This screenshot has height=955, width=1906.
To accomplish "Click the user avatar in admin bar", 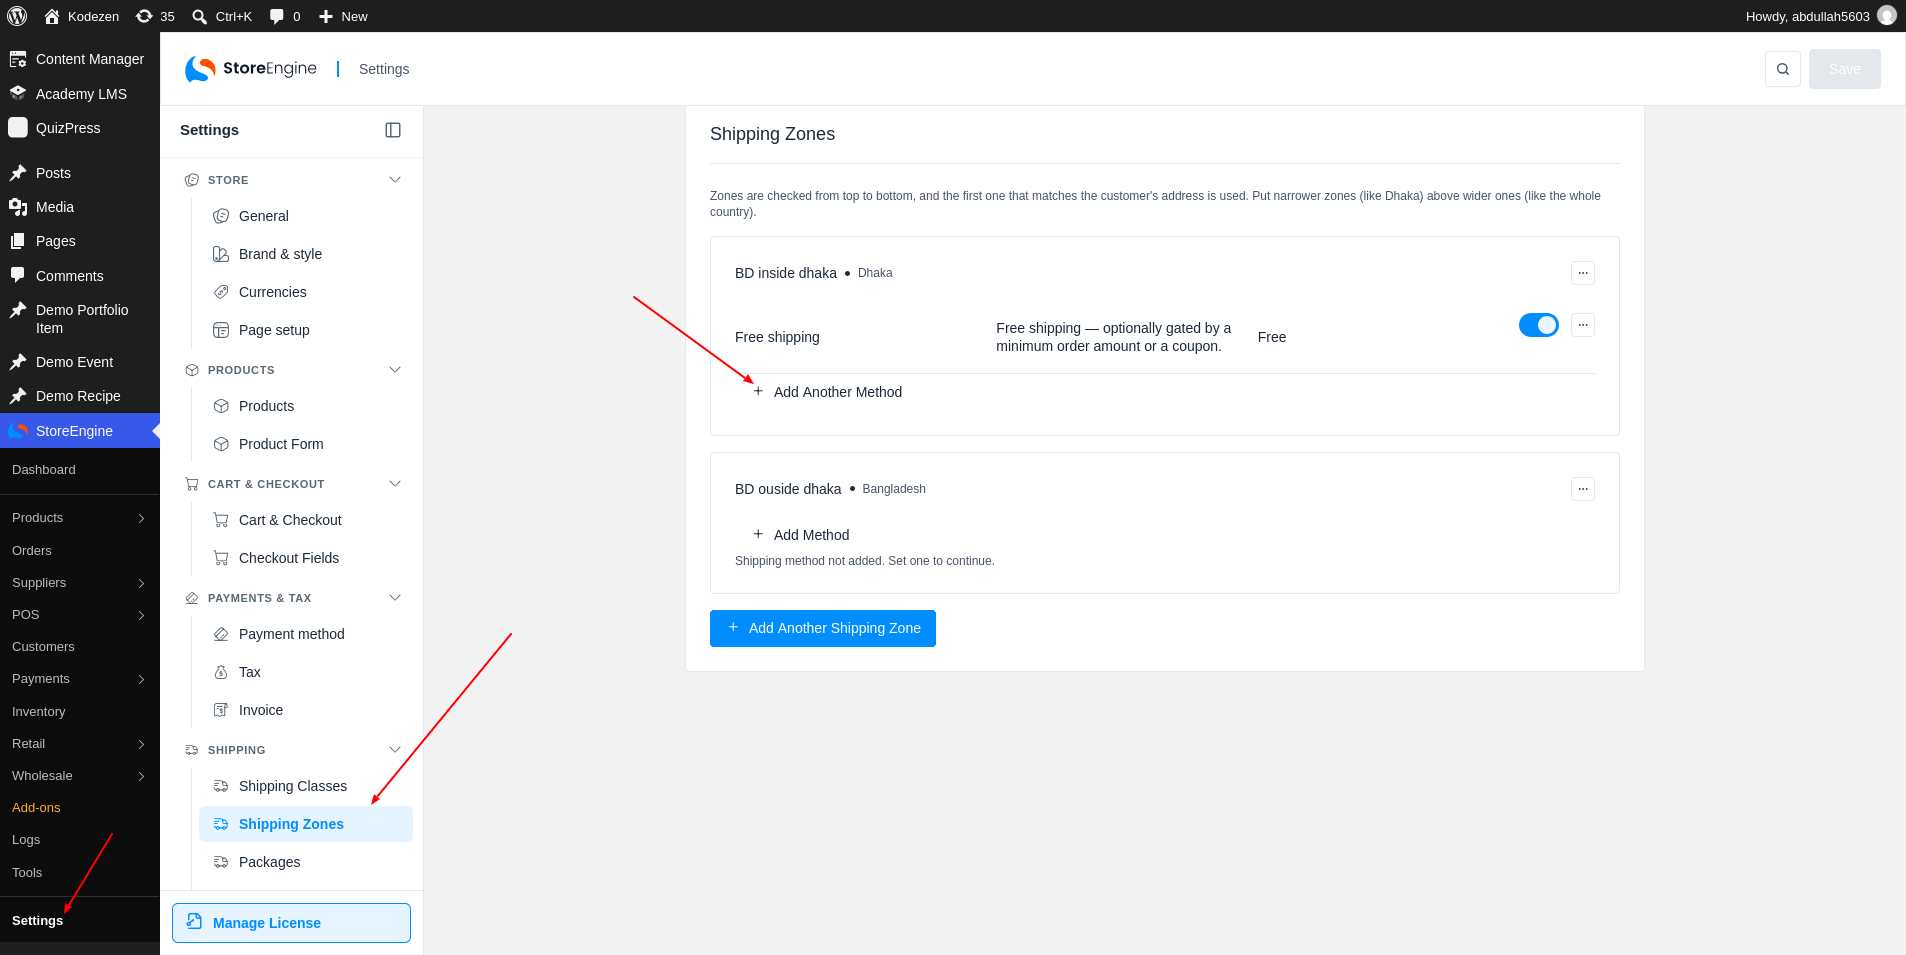I will 1887,16.
